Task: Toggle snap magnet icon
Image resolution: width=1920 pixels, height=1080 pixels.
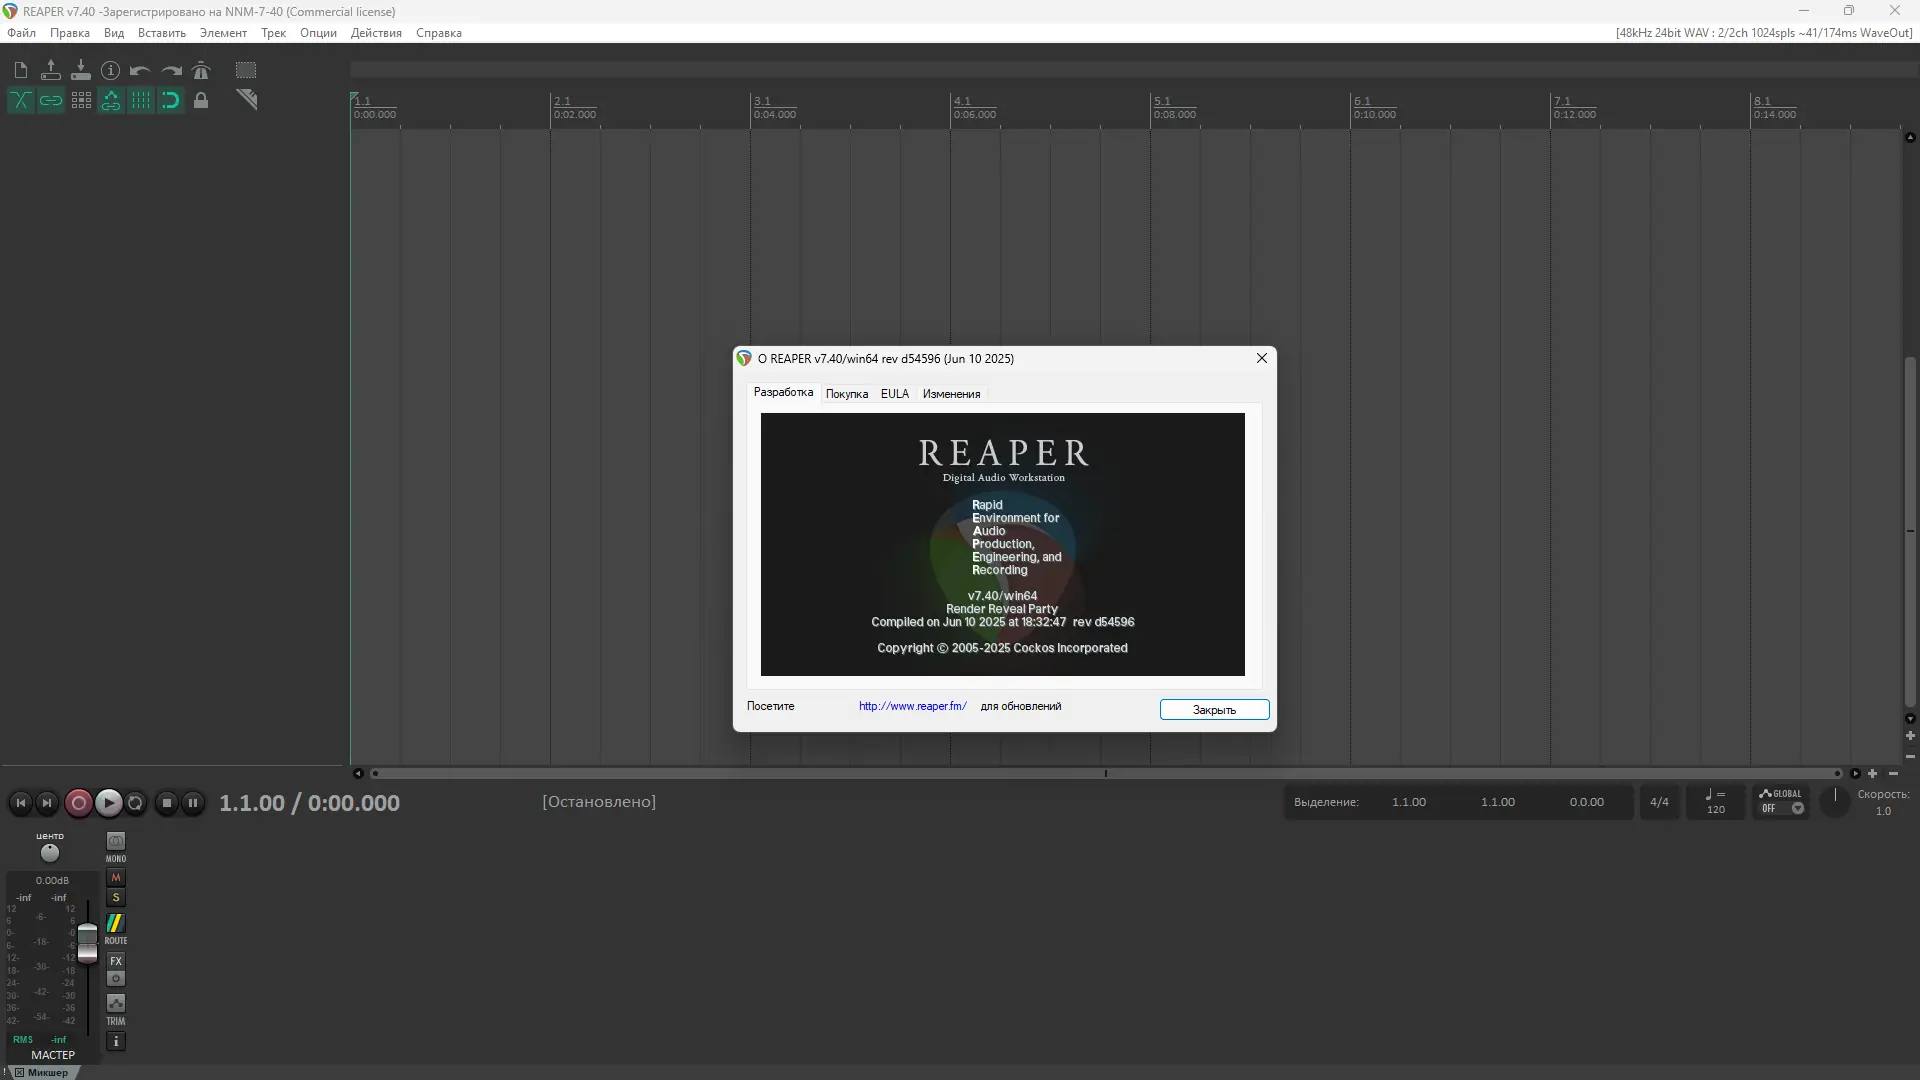Action: click(171, 100)
